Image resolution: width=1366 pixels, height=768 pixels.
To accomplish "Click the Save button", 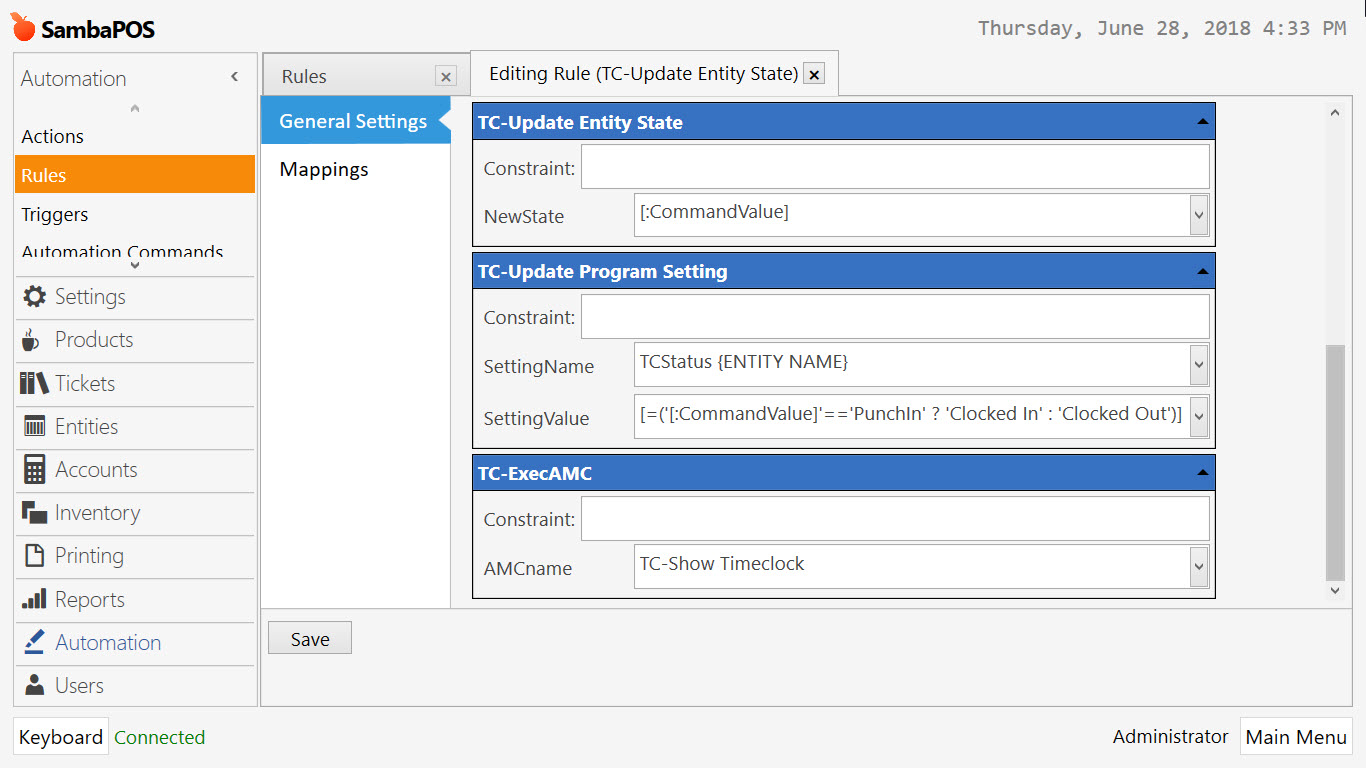I will pos(309,638).
